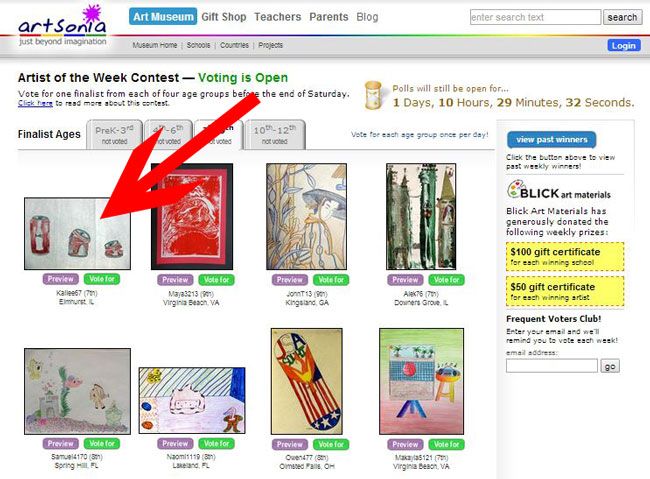The width and height of the screenshot is (650, 479).
Task: Click the Login button
Action: [624, 46]
